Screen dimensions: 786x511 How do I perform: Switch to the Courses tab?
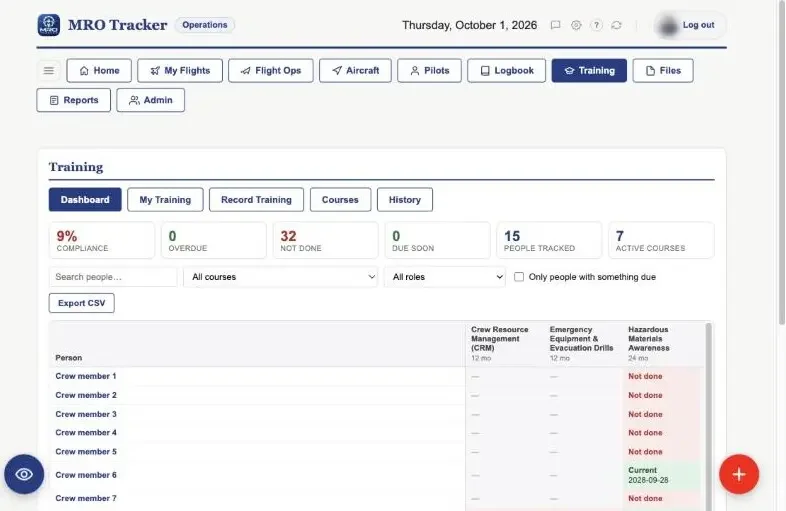tap(340, 200)
